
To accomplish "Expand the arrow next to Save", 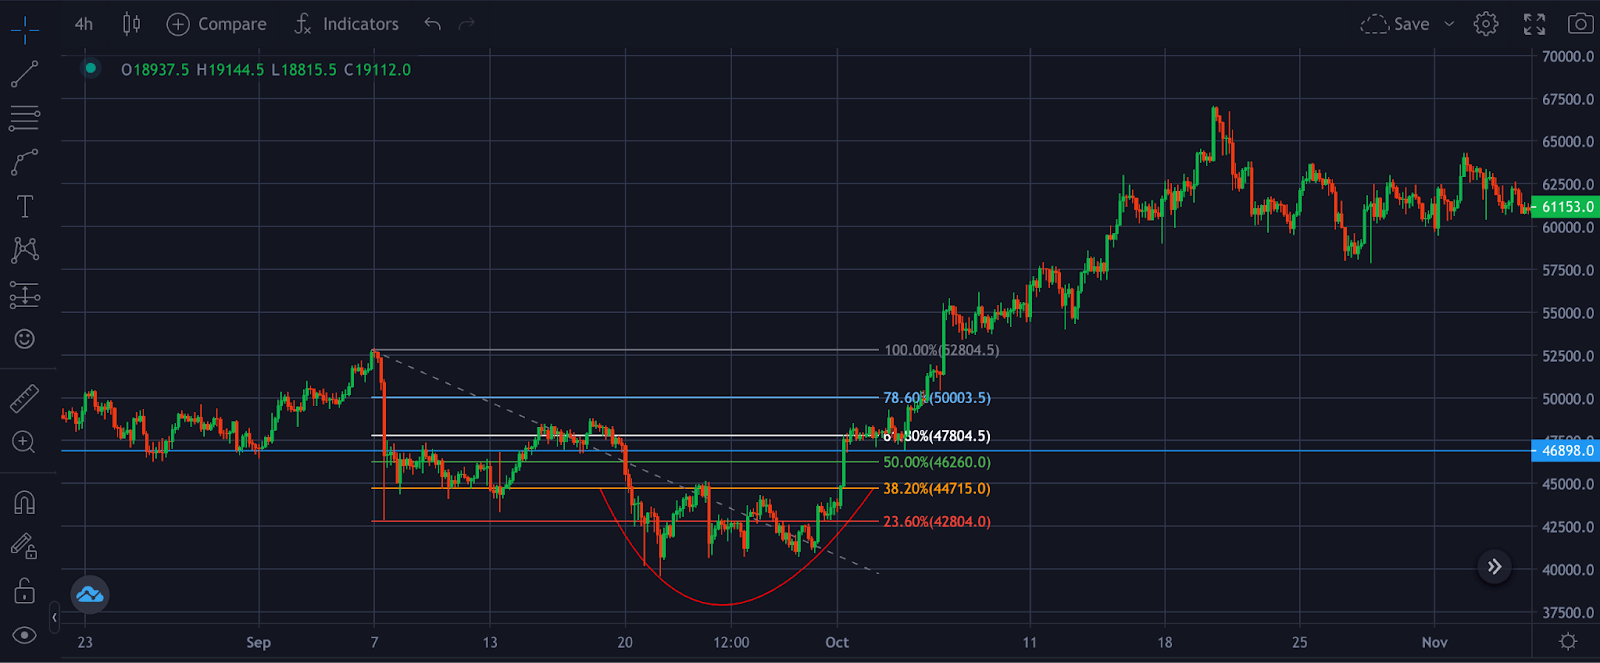I will click(x=1449, y=24).
